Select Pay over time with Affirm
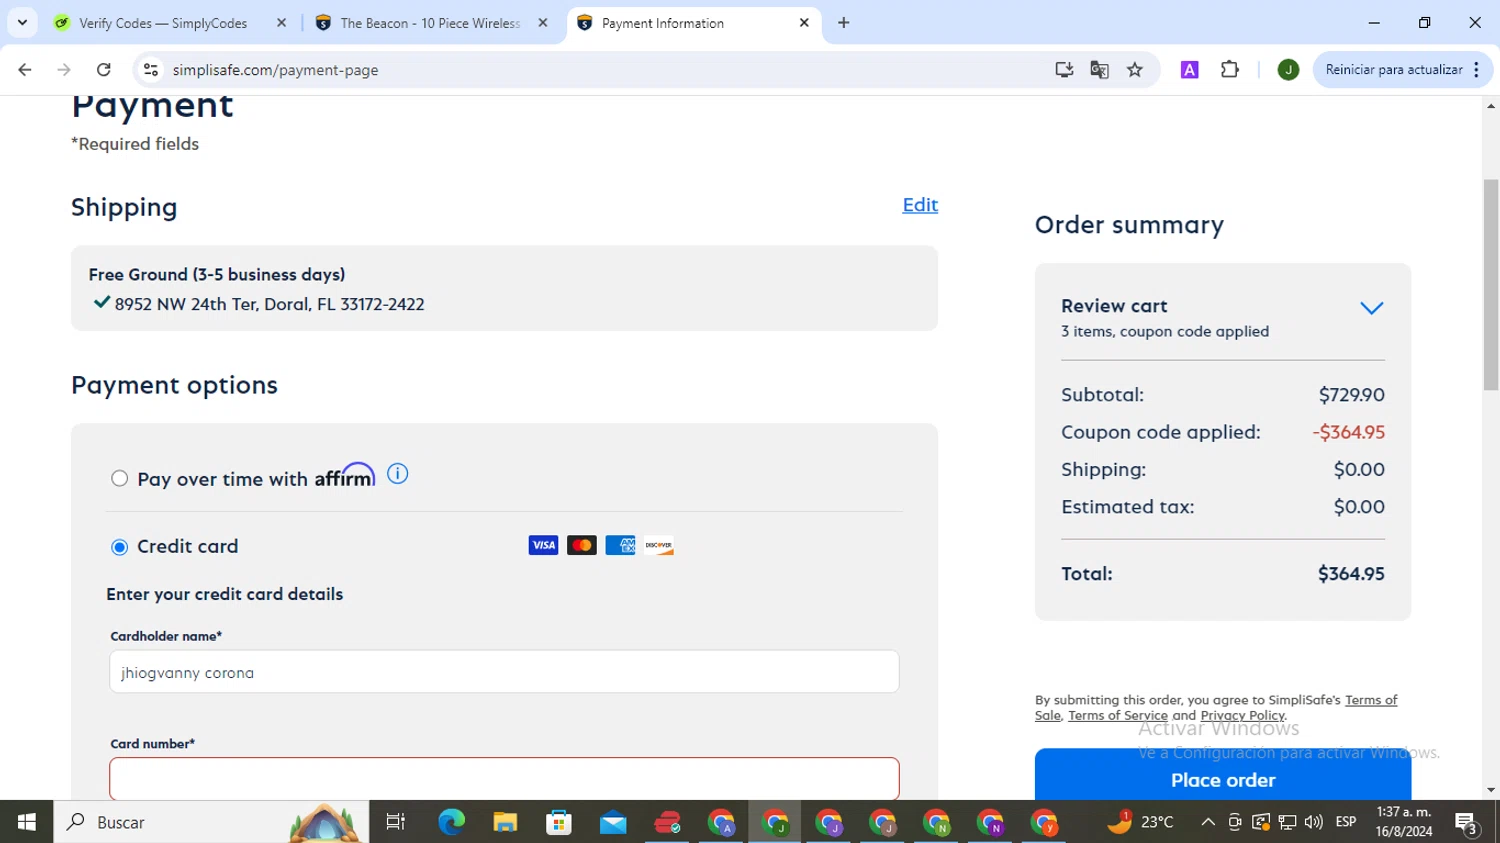1500x843 pixels. 120,479
